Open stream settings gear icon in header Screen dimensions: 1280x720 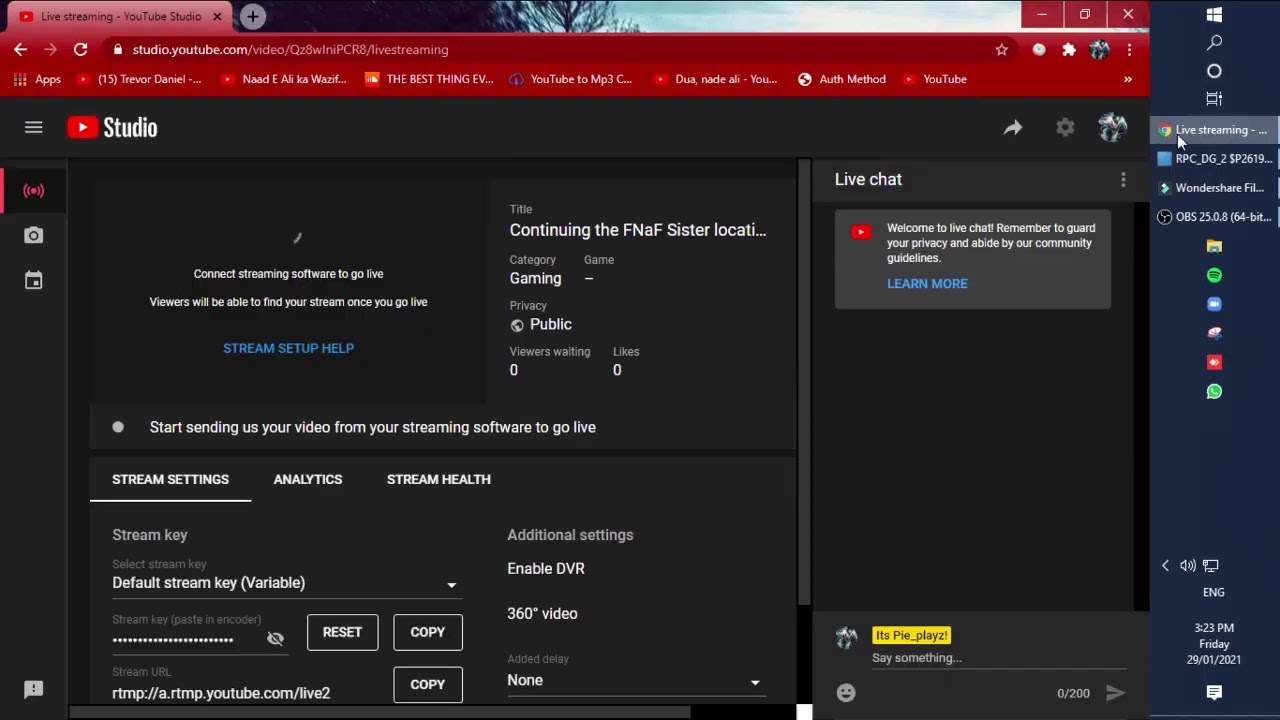click(x=1065, y=127)
